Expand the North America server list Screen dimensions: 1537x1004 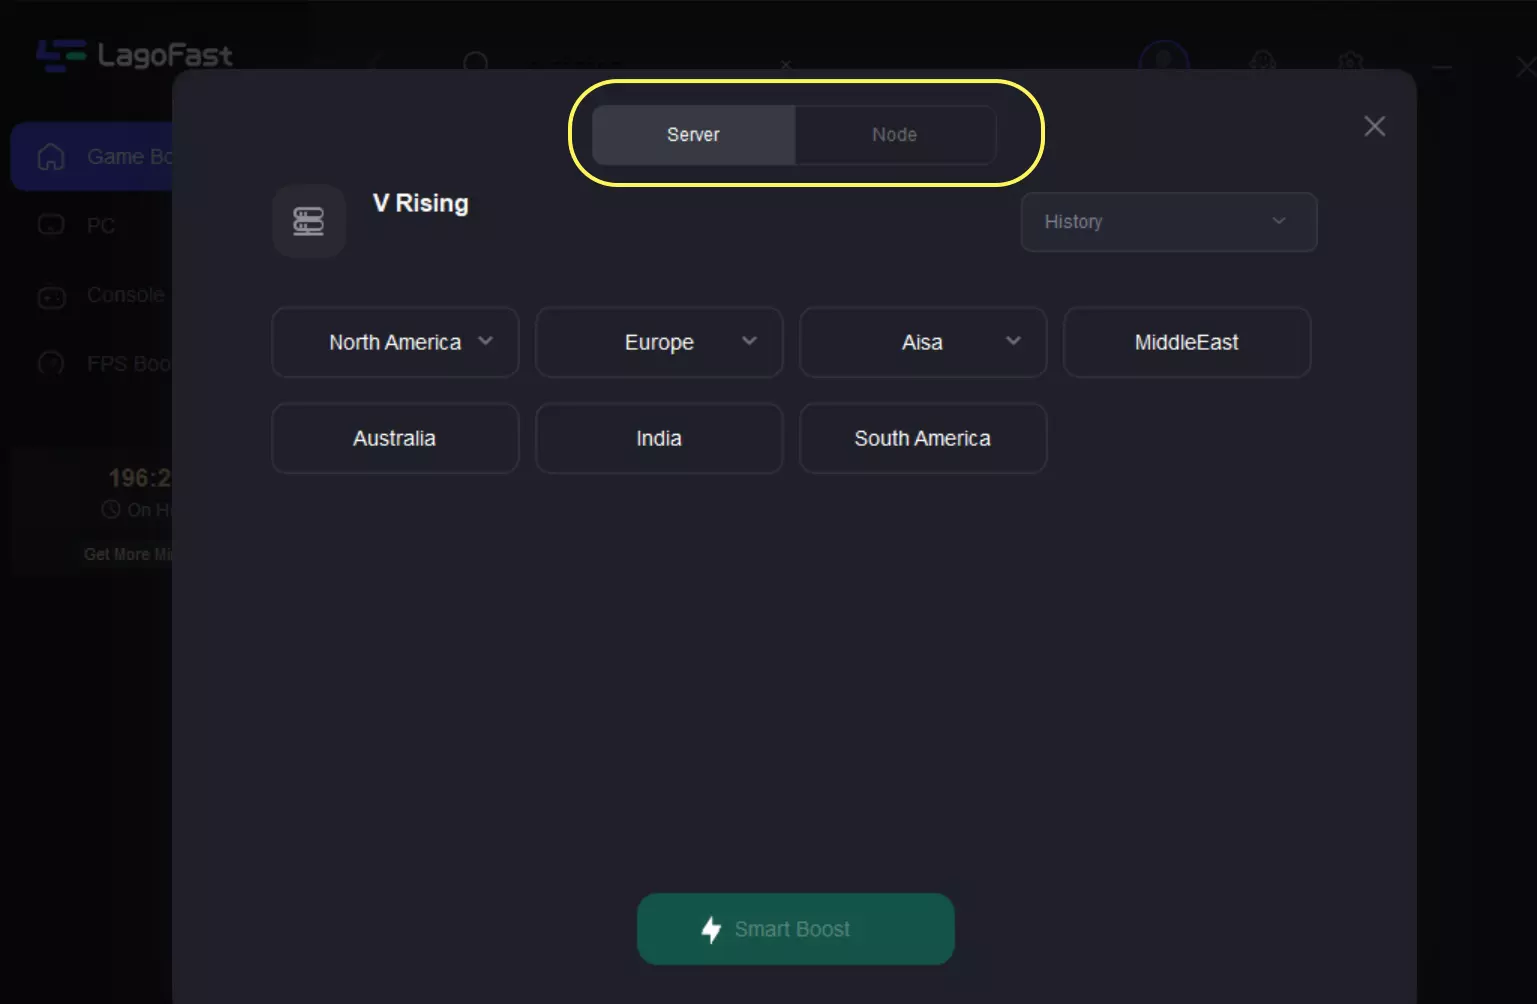pyautogui.click(x=395, y=342)
